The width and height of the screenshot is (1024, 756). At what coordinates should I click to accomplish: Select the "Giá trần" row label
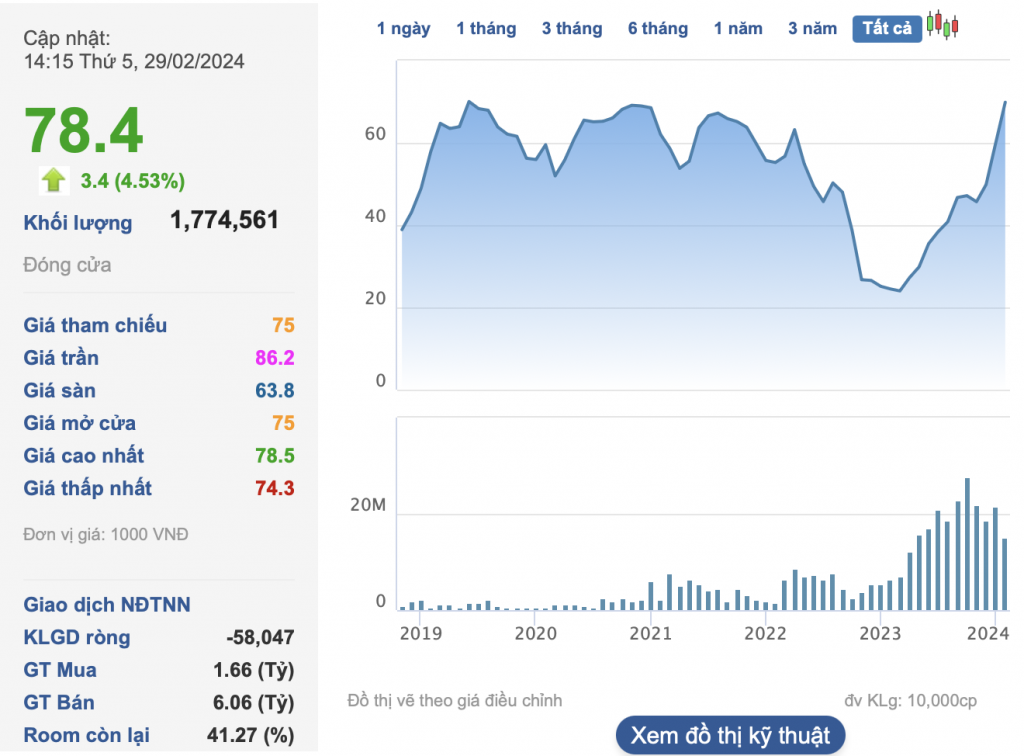point(61,358)
